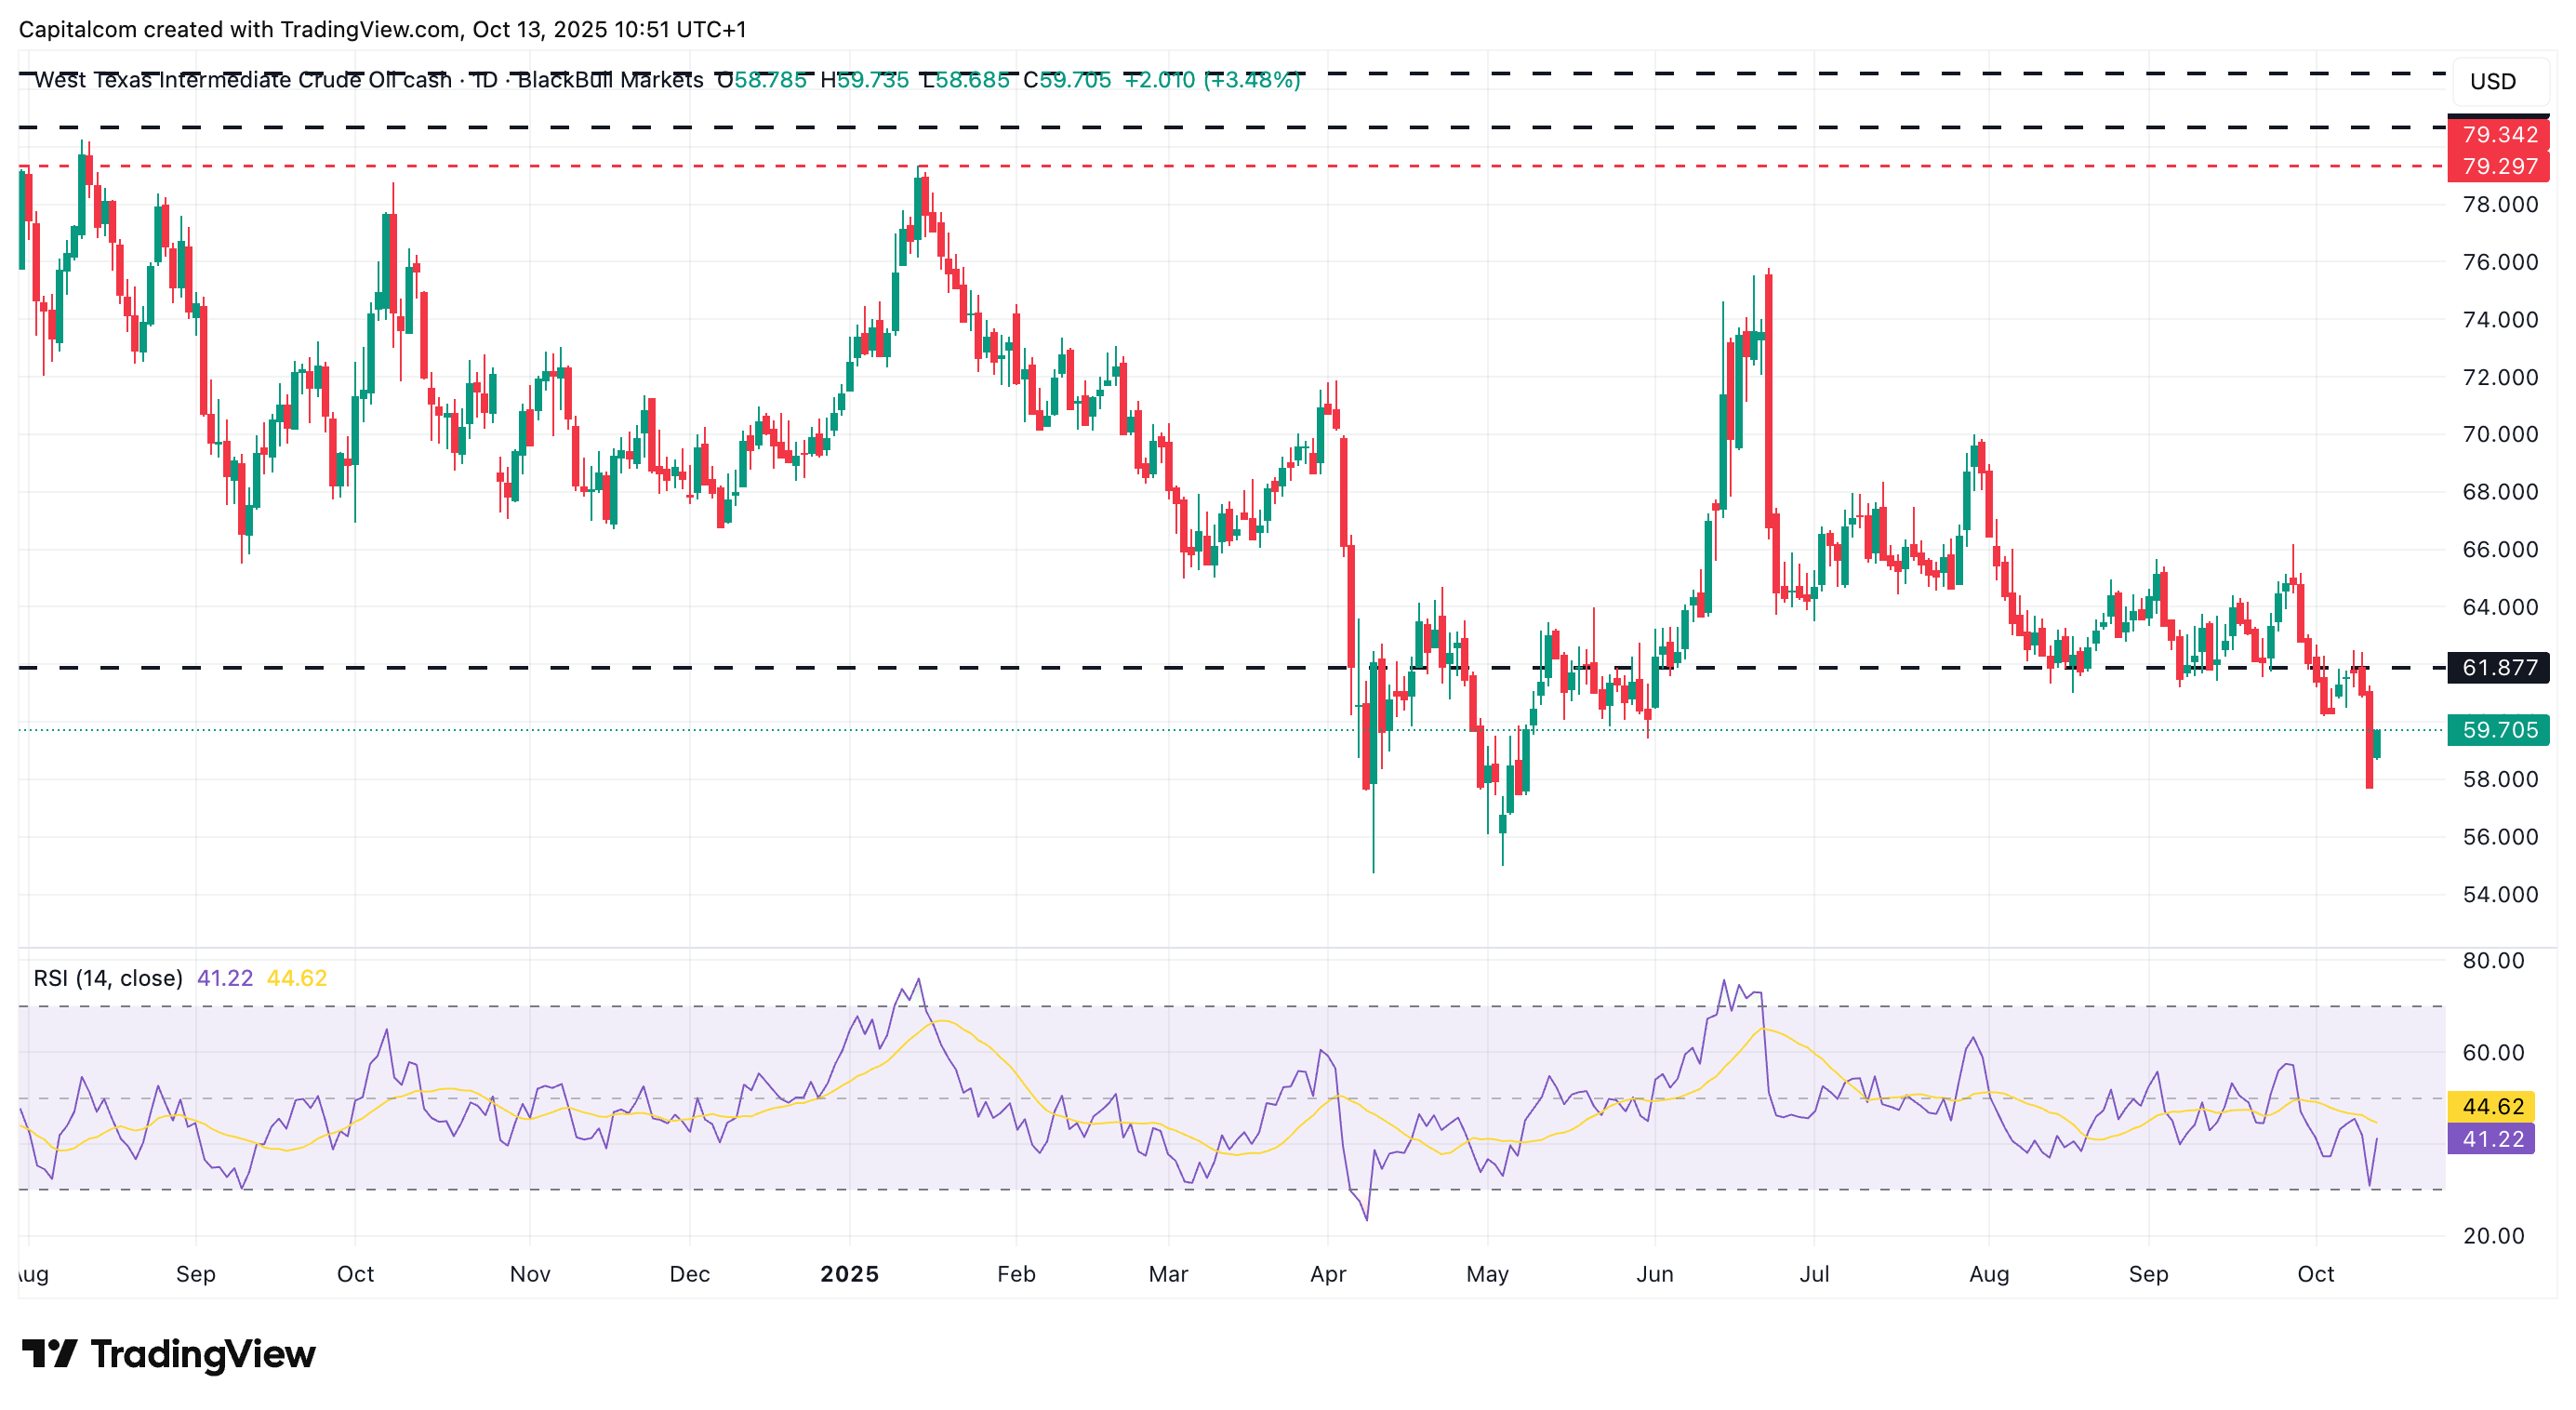Click the RSI (14, close) indicator legend
Screen dimensions: 2576x1410
(x=108, y=978)
